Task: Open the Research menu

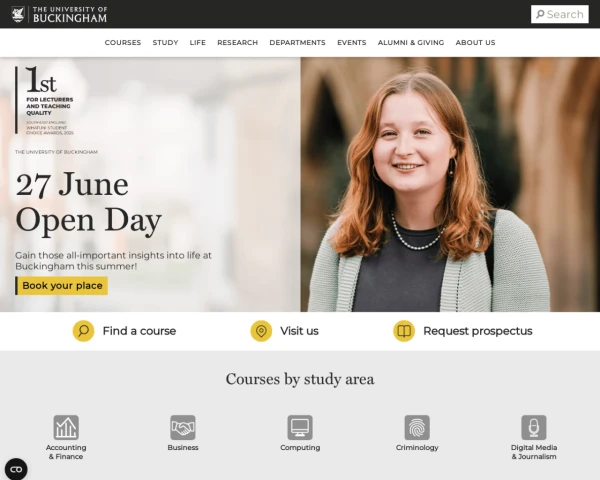Action: (x=238, y=42)
